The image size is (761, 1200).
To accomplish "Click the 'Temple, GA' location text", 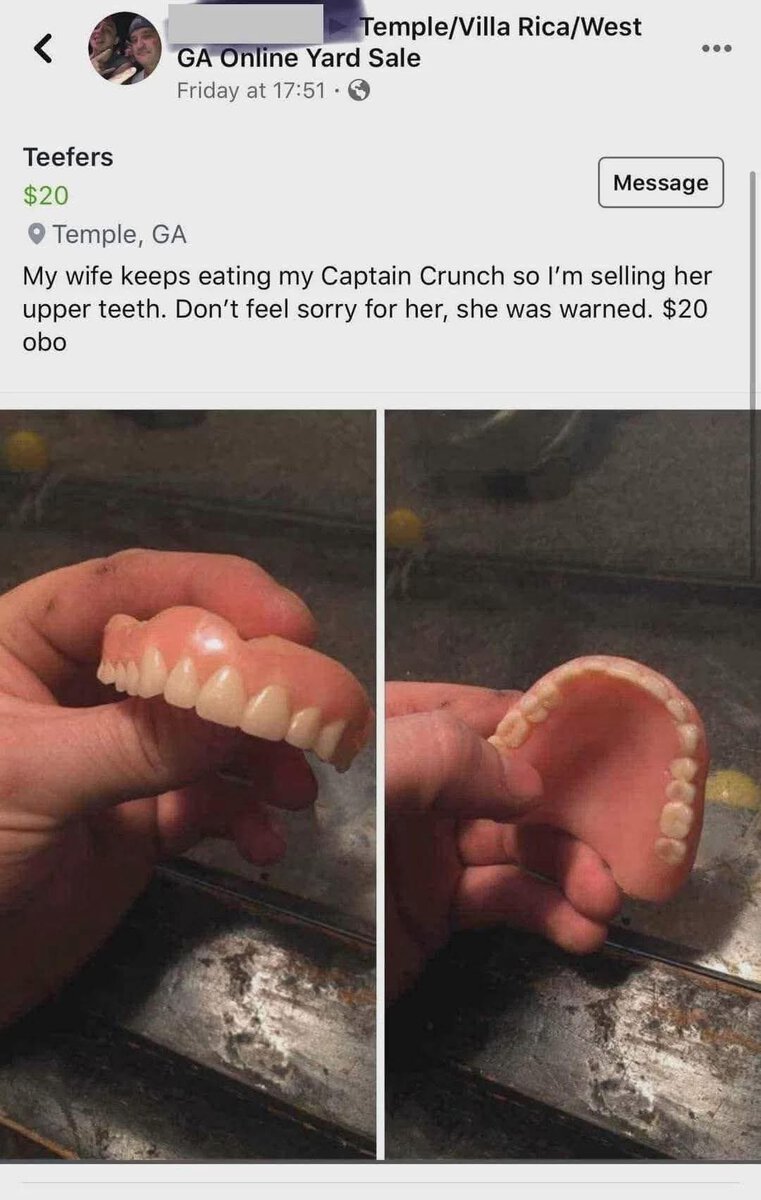I will (x=119, y=235).
